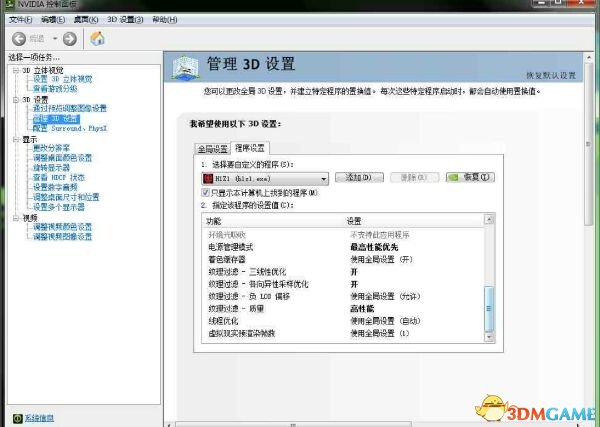Toggle 只显示本计算机上找到的程序 checkbox
600x427 pixels.
click(x=205, y=192)
